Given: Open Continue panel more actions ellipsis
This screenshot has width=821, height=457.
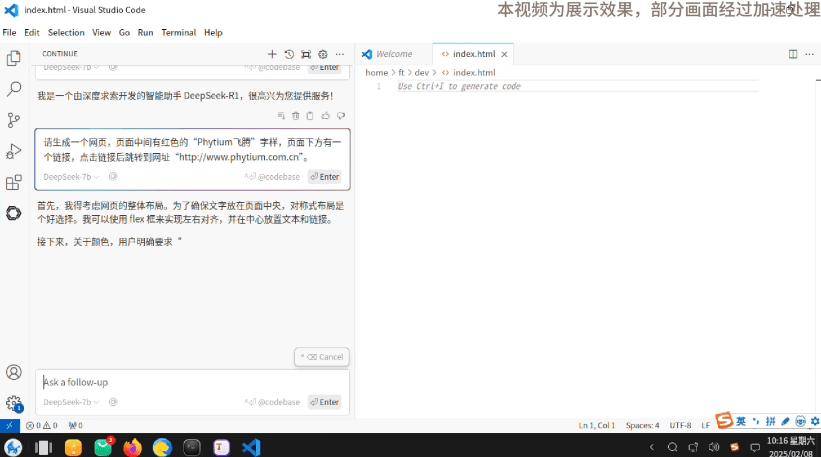Looking at the screenshot, I should click(x=340, y=54).
